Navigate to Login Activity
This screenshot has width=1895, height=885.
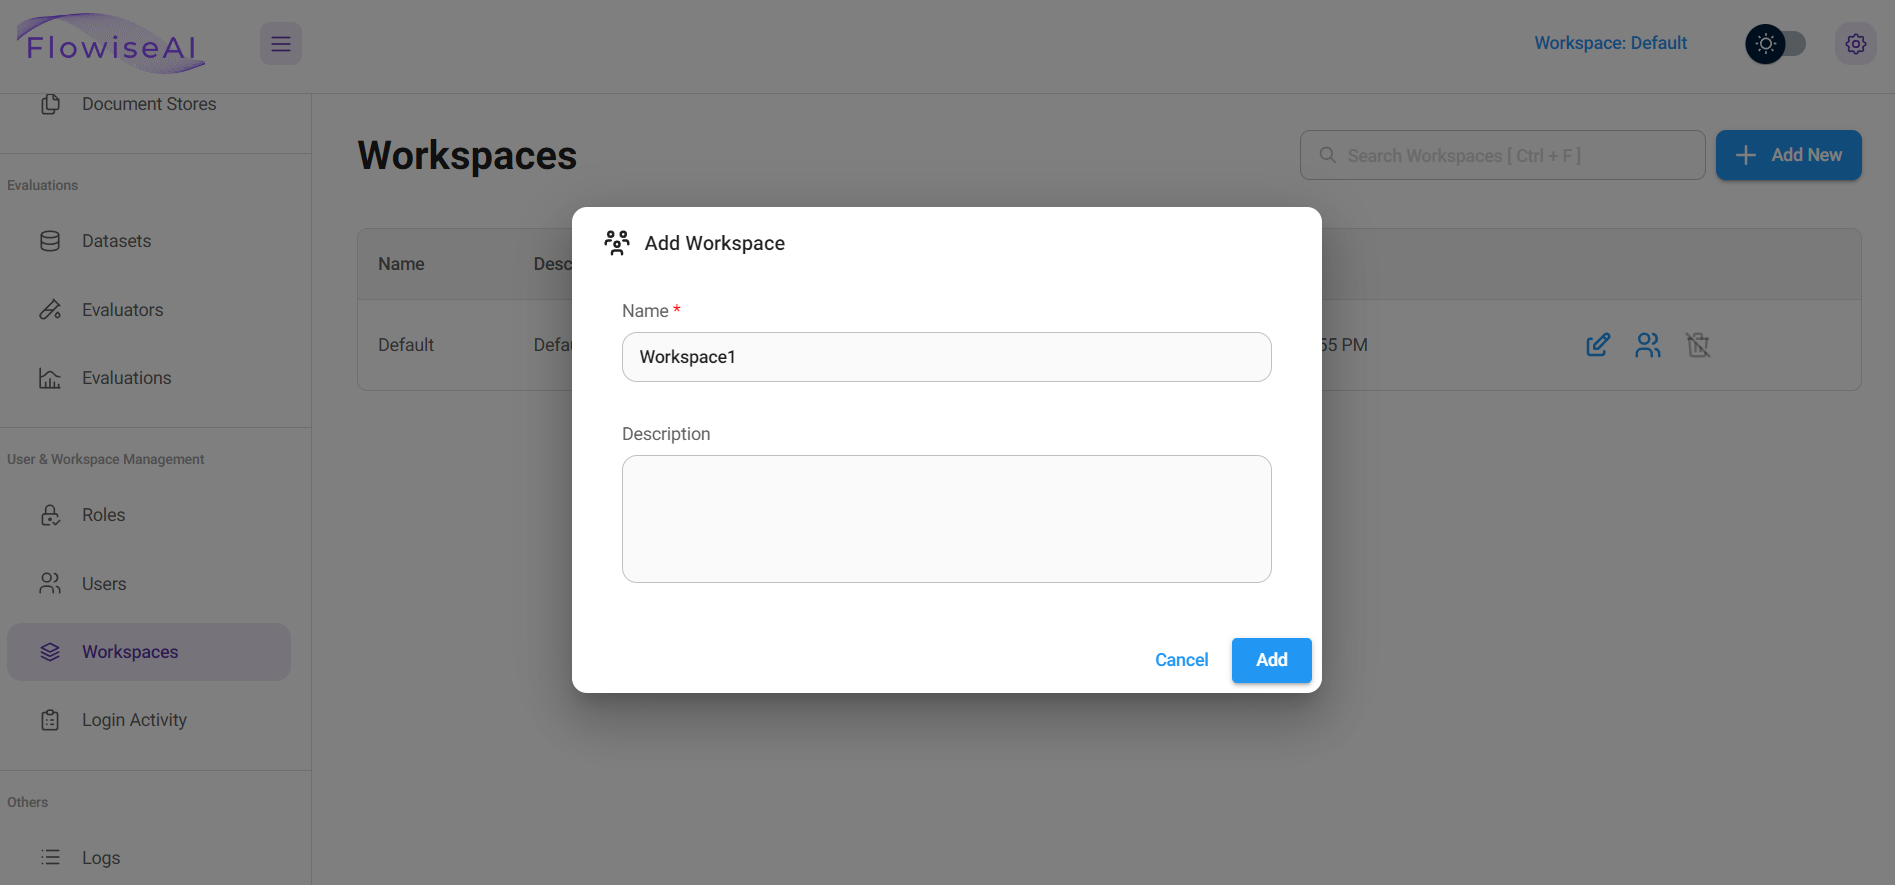pos(134,720)
